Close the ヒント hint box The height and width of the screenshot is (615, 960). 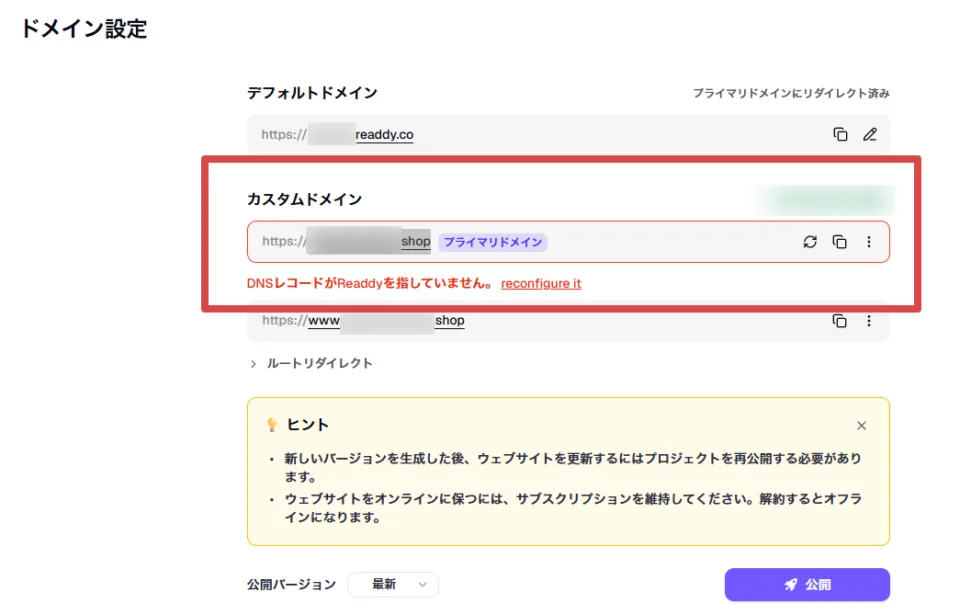point(861,426)
